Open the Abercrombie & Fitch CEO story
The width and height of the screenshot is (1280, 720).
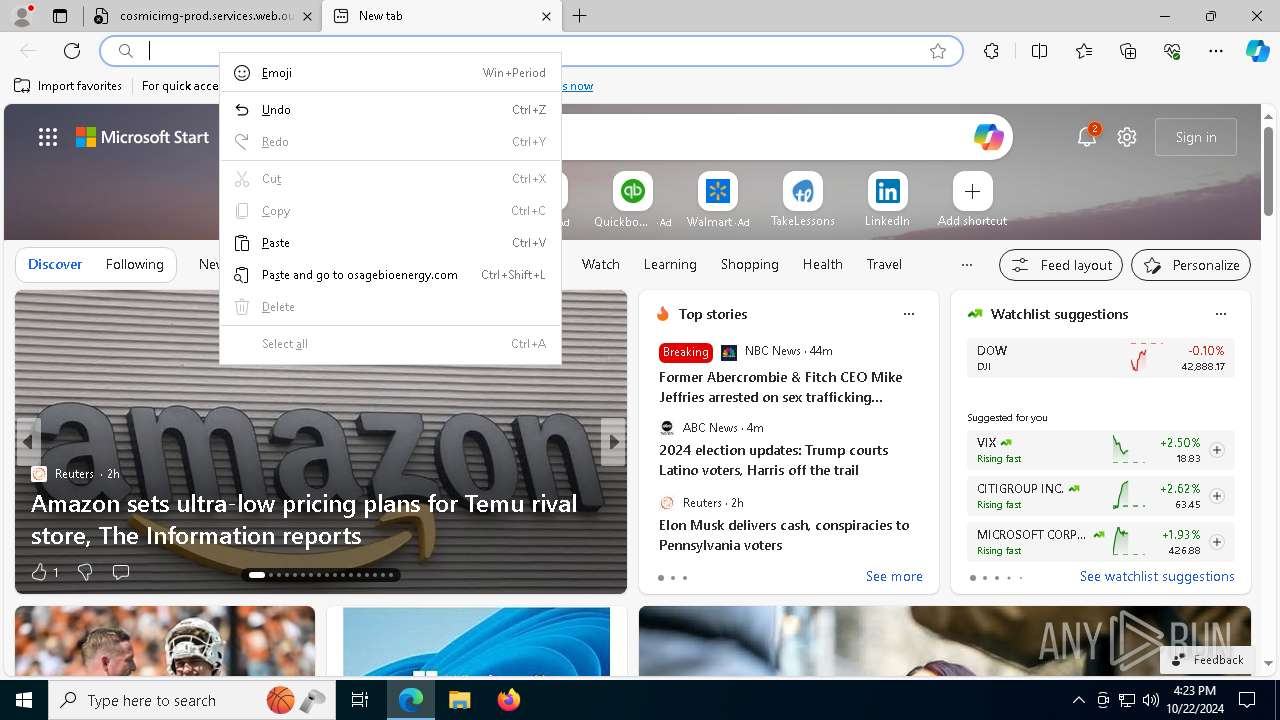780,387
